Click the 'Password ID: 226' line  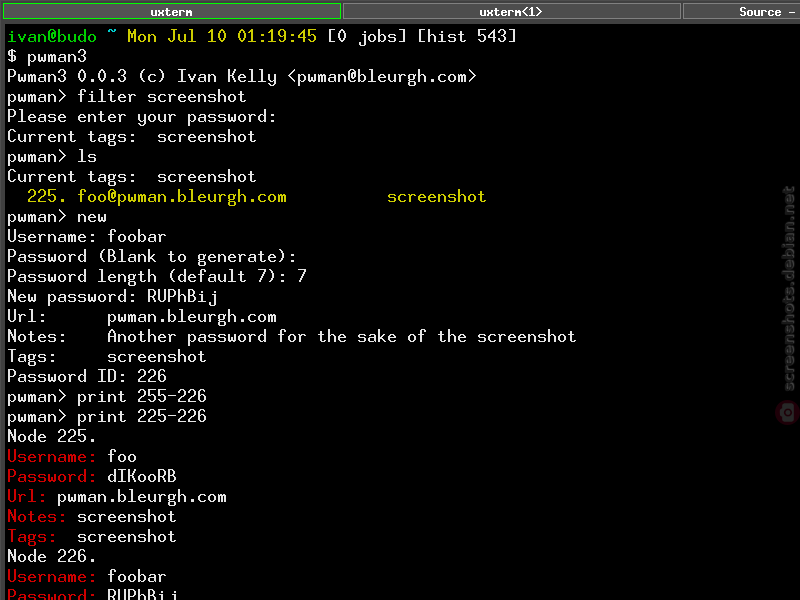(87, 377)
